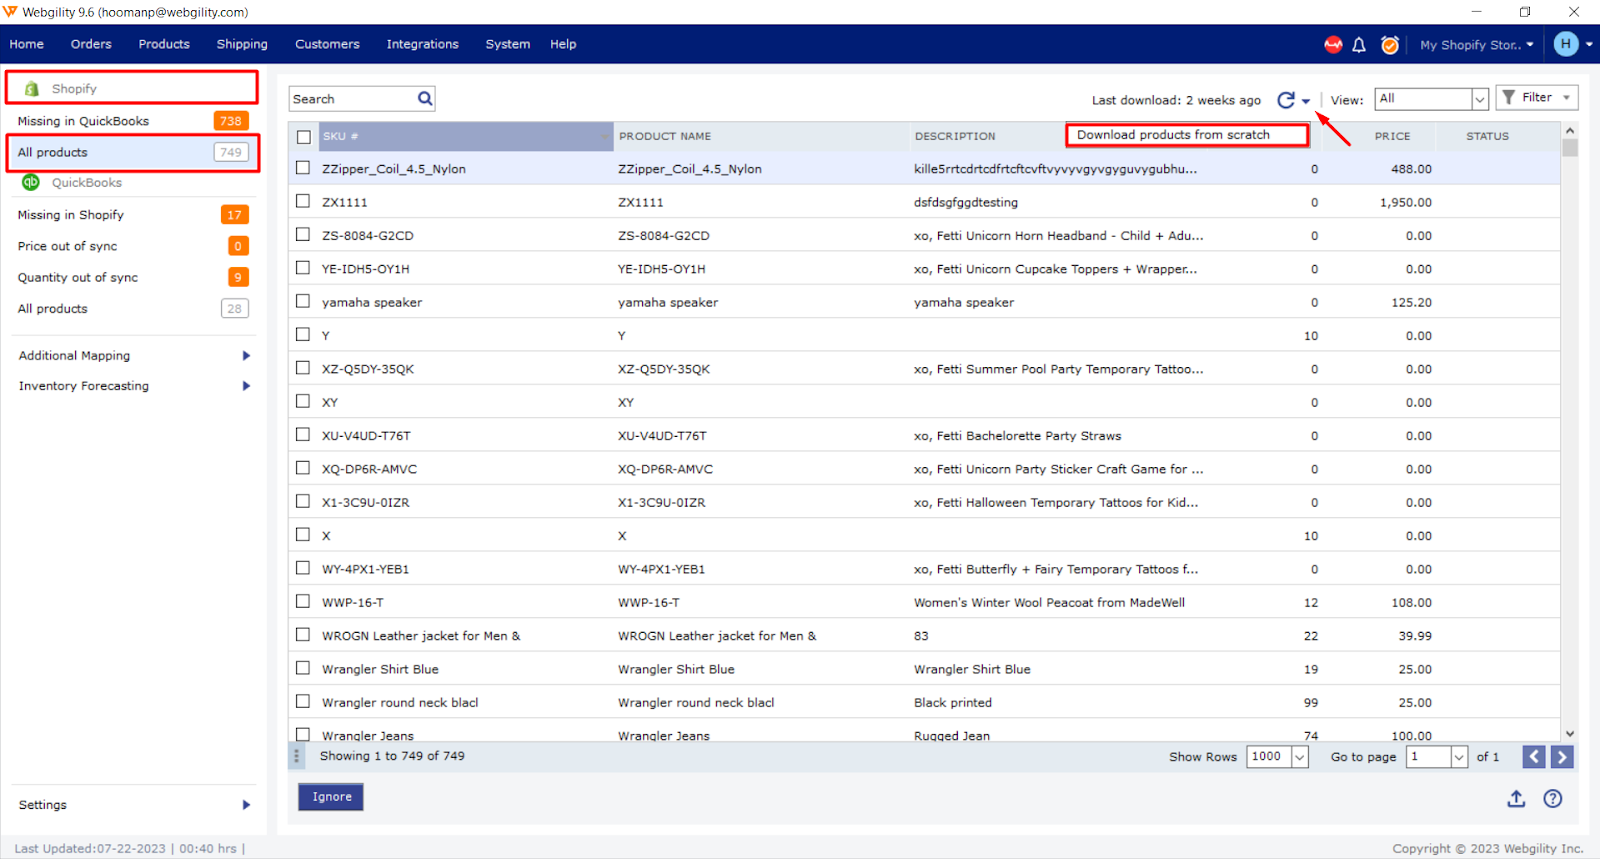
Task: Open the Customers menu
Action: (x=327, y=44)
